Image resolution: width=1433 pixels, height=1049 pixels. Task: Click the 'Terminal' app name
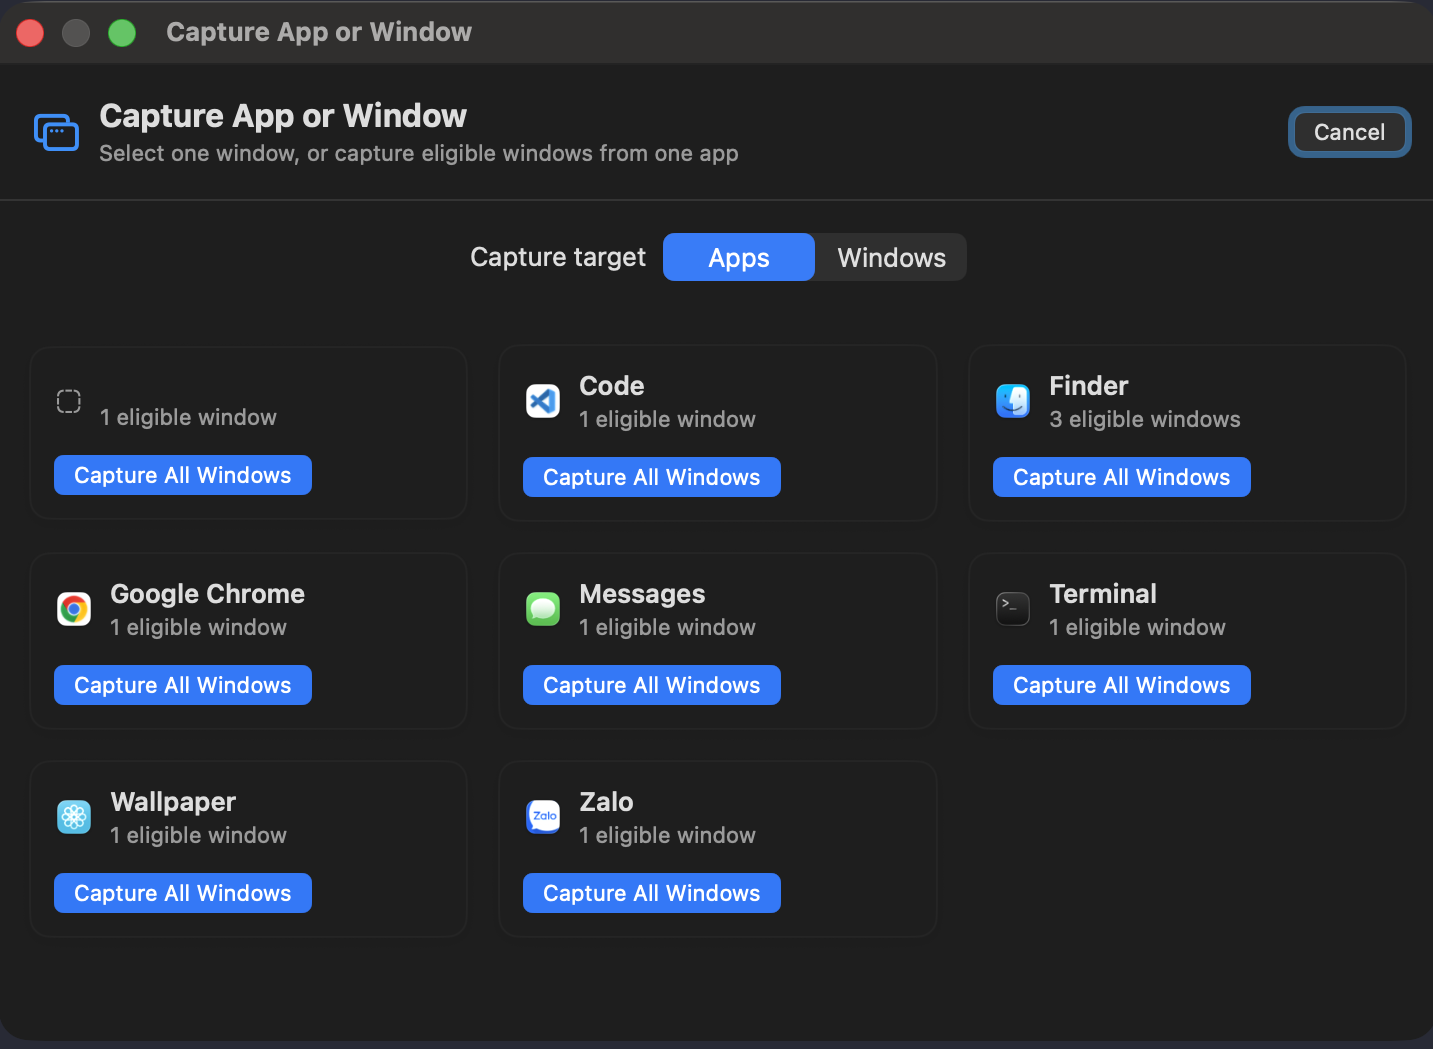[x=1103, y=594]
